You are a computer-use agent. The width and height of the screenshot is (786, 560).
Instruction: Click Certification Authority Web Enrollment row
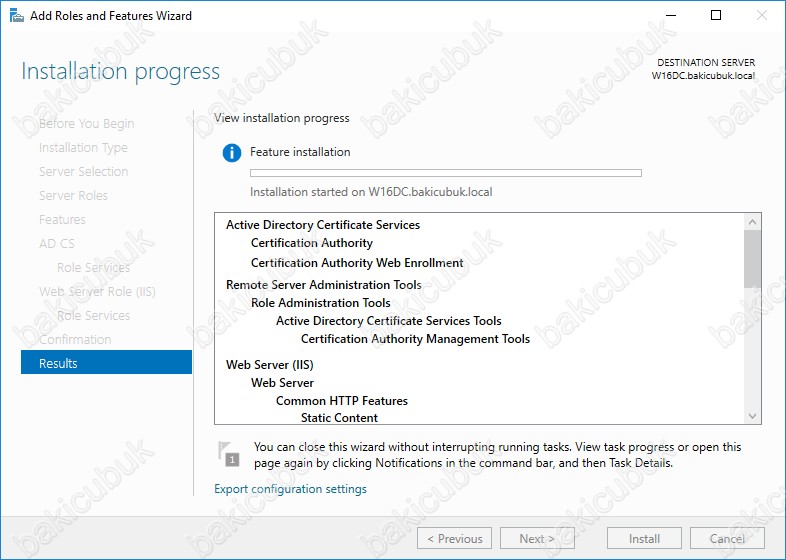point(357,263)
